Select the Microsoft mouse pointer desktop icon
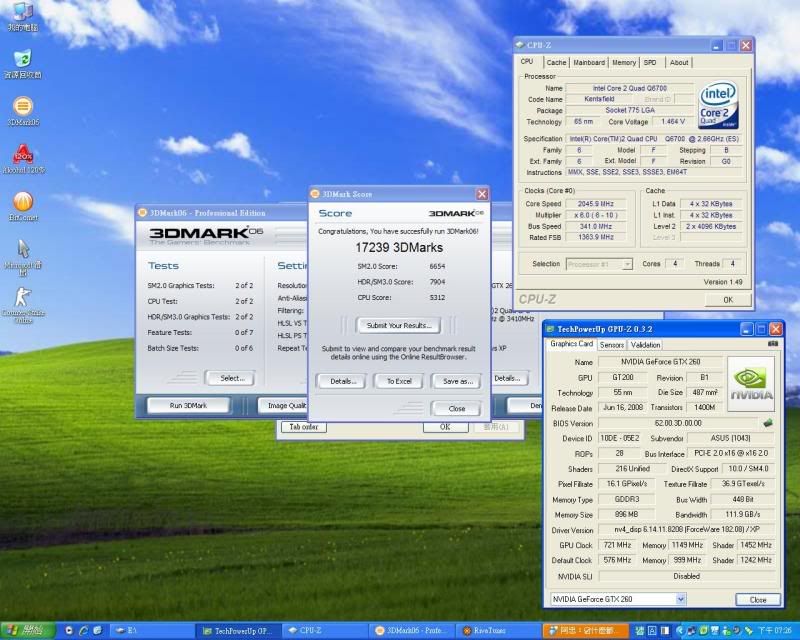This screenshot has height=640, width=800. (23, 257)
